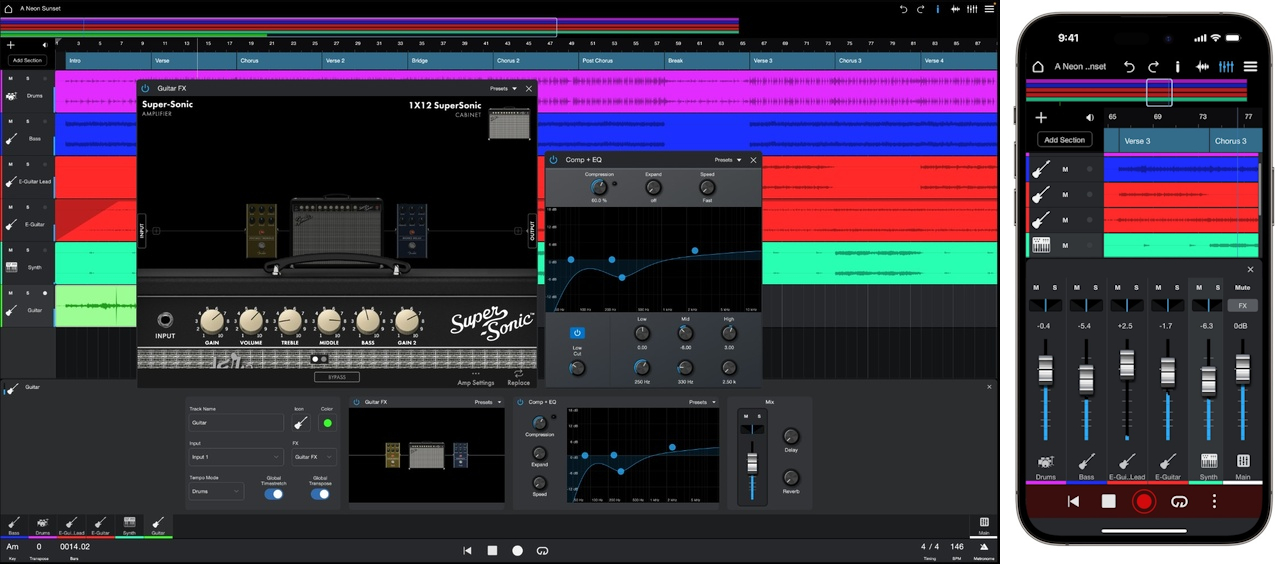Open the green track Color swatch

tap(326, 423)
